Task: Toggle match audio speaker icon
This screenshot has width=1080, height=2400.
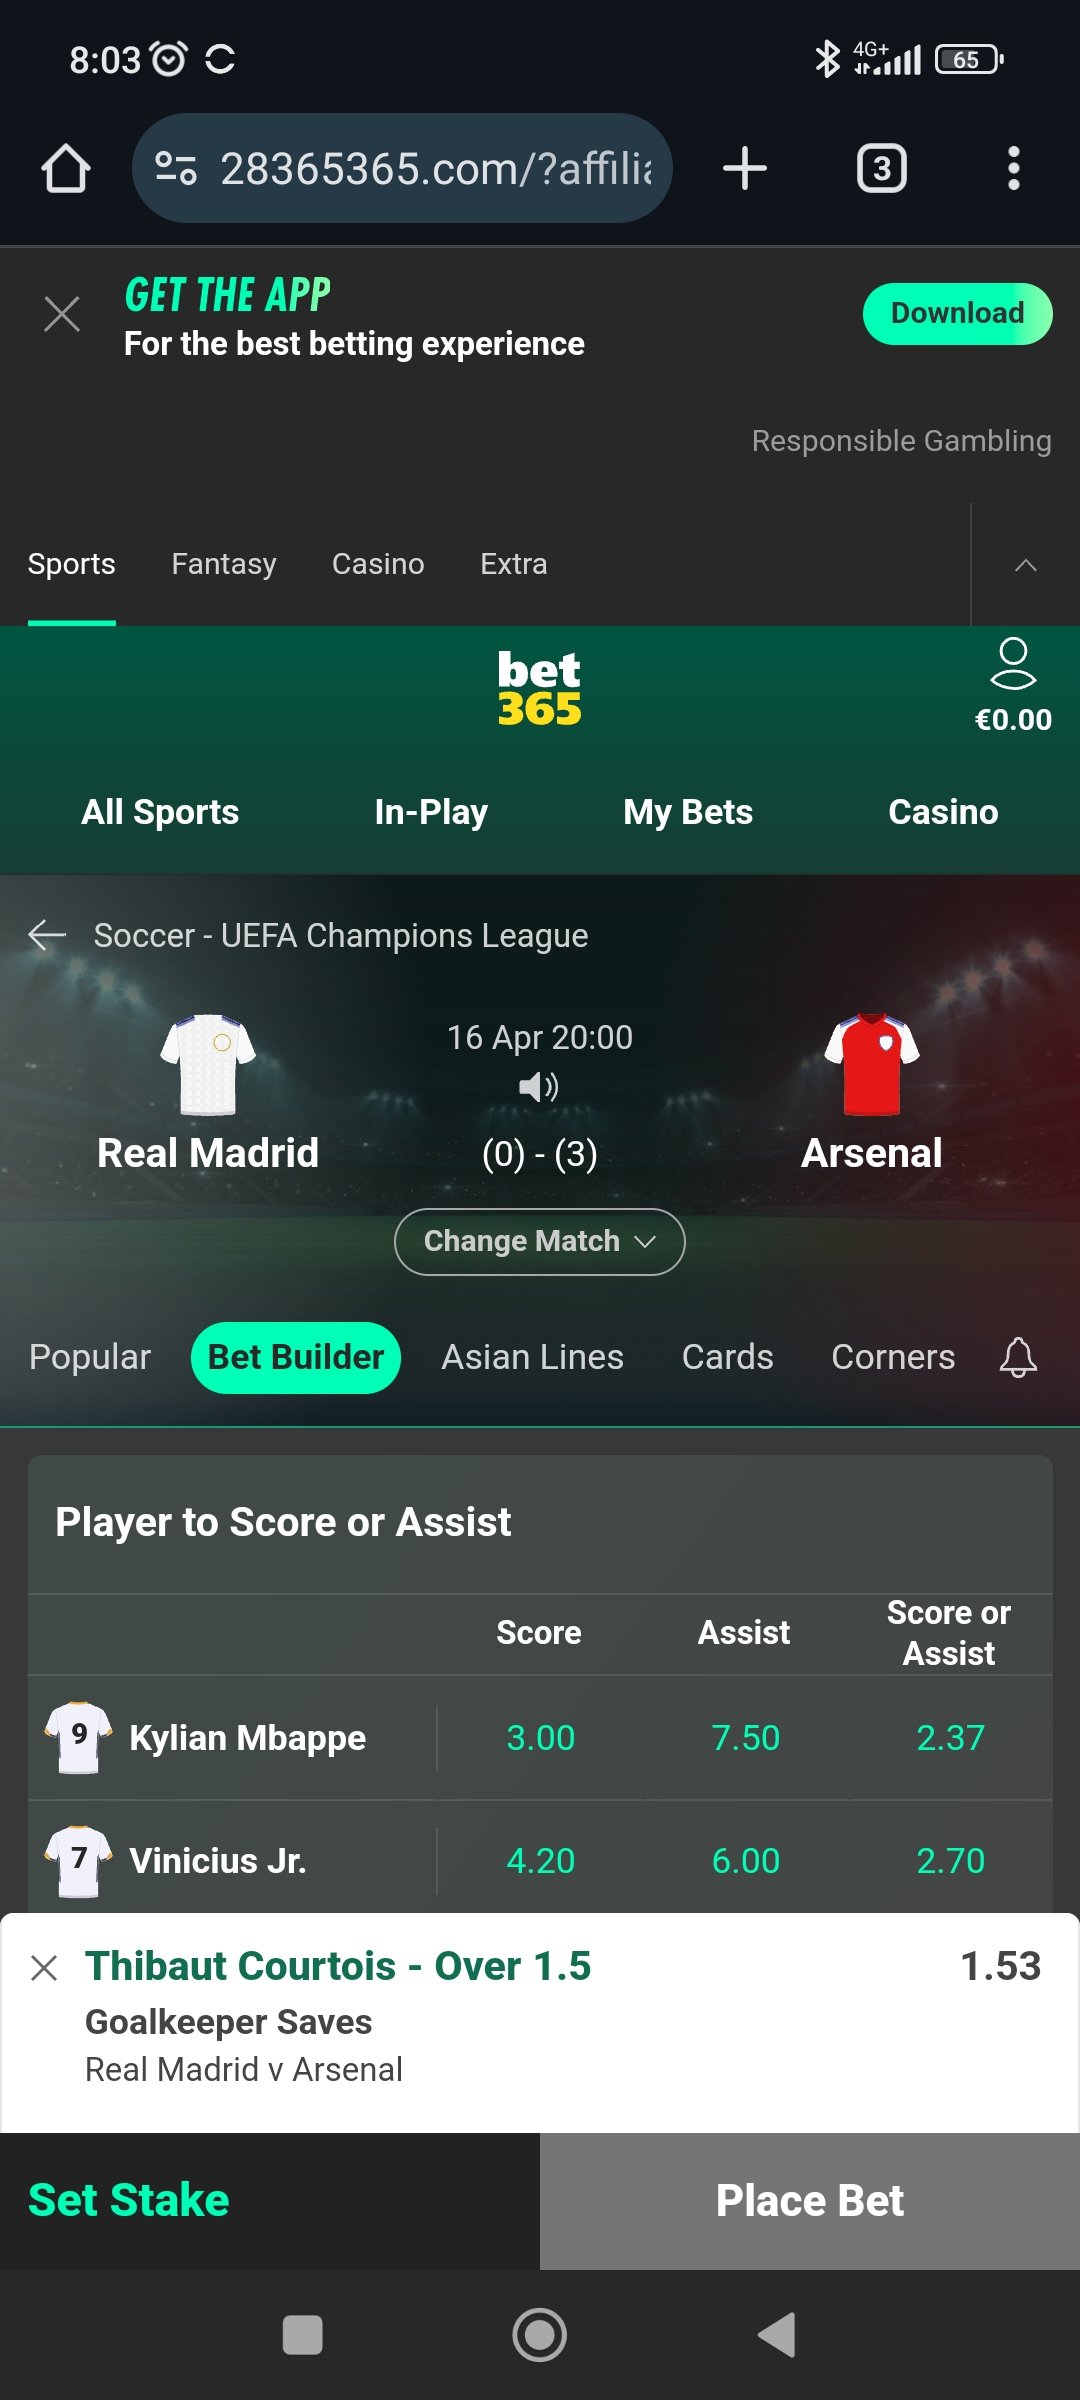Action: click(539, 1086)
